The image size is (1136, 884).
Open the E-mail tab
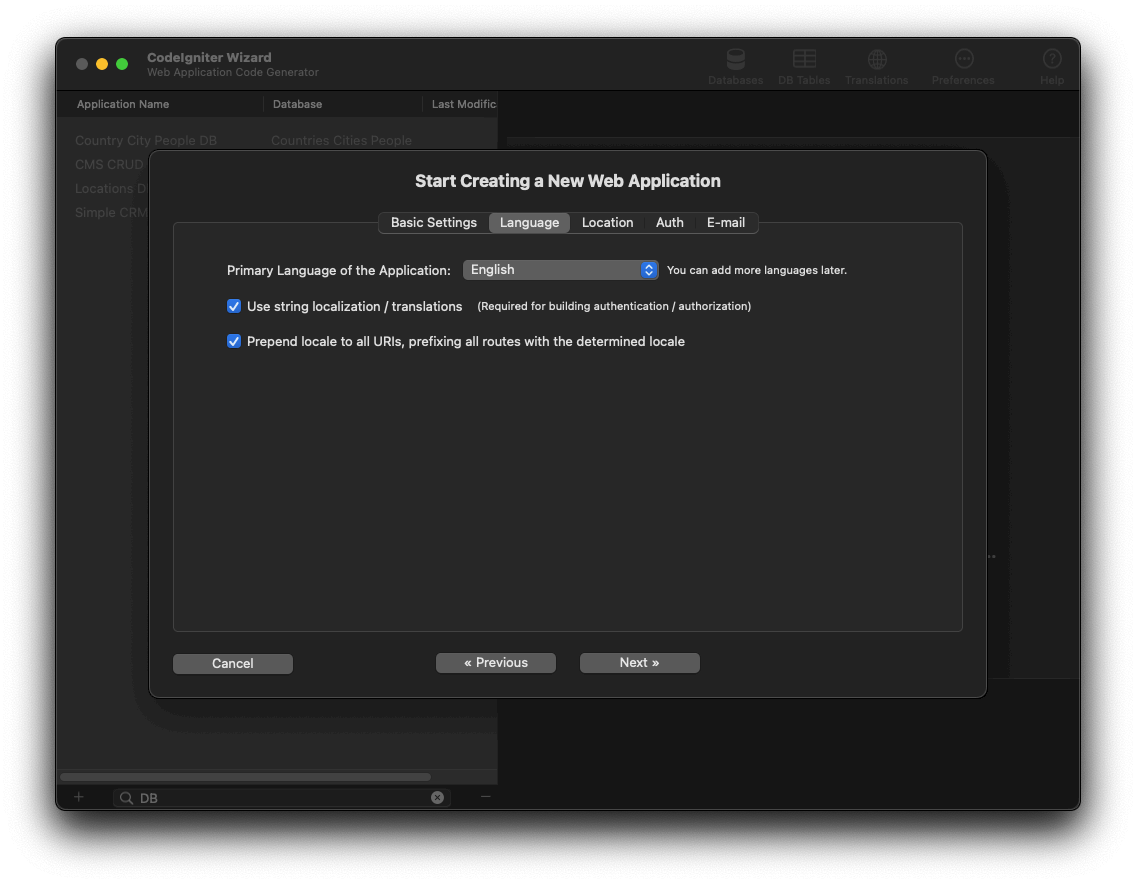tap(725, 223)
